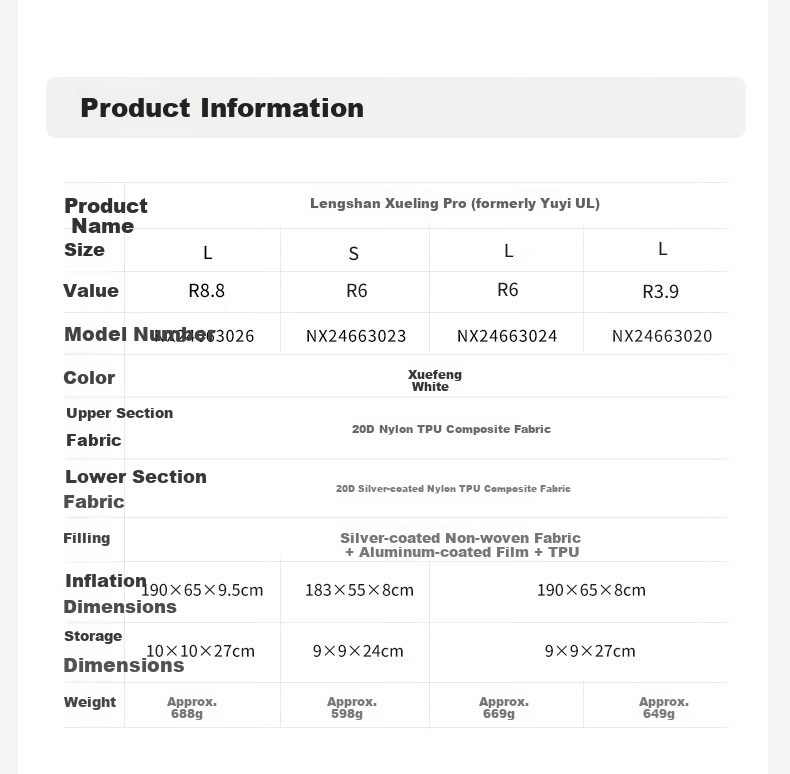Click model number NX24663023

pos(356,336)
